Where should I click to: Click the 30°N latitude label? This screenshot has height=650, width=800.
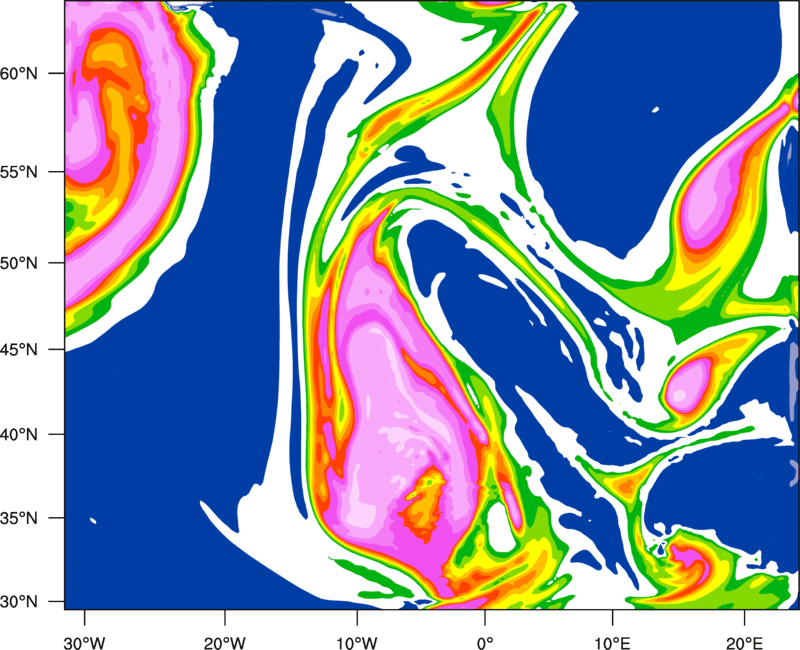click(19, 602)
